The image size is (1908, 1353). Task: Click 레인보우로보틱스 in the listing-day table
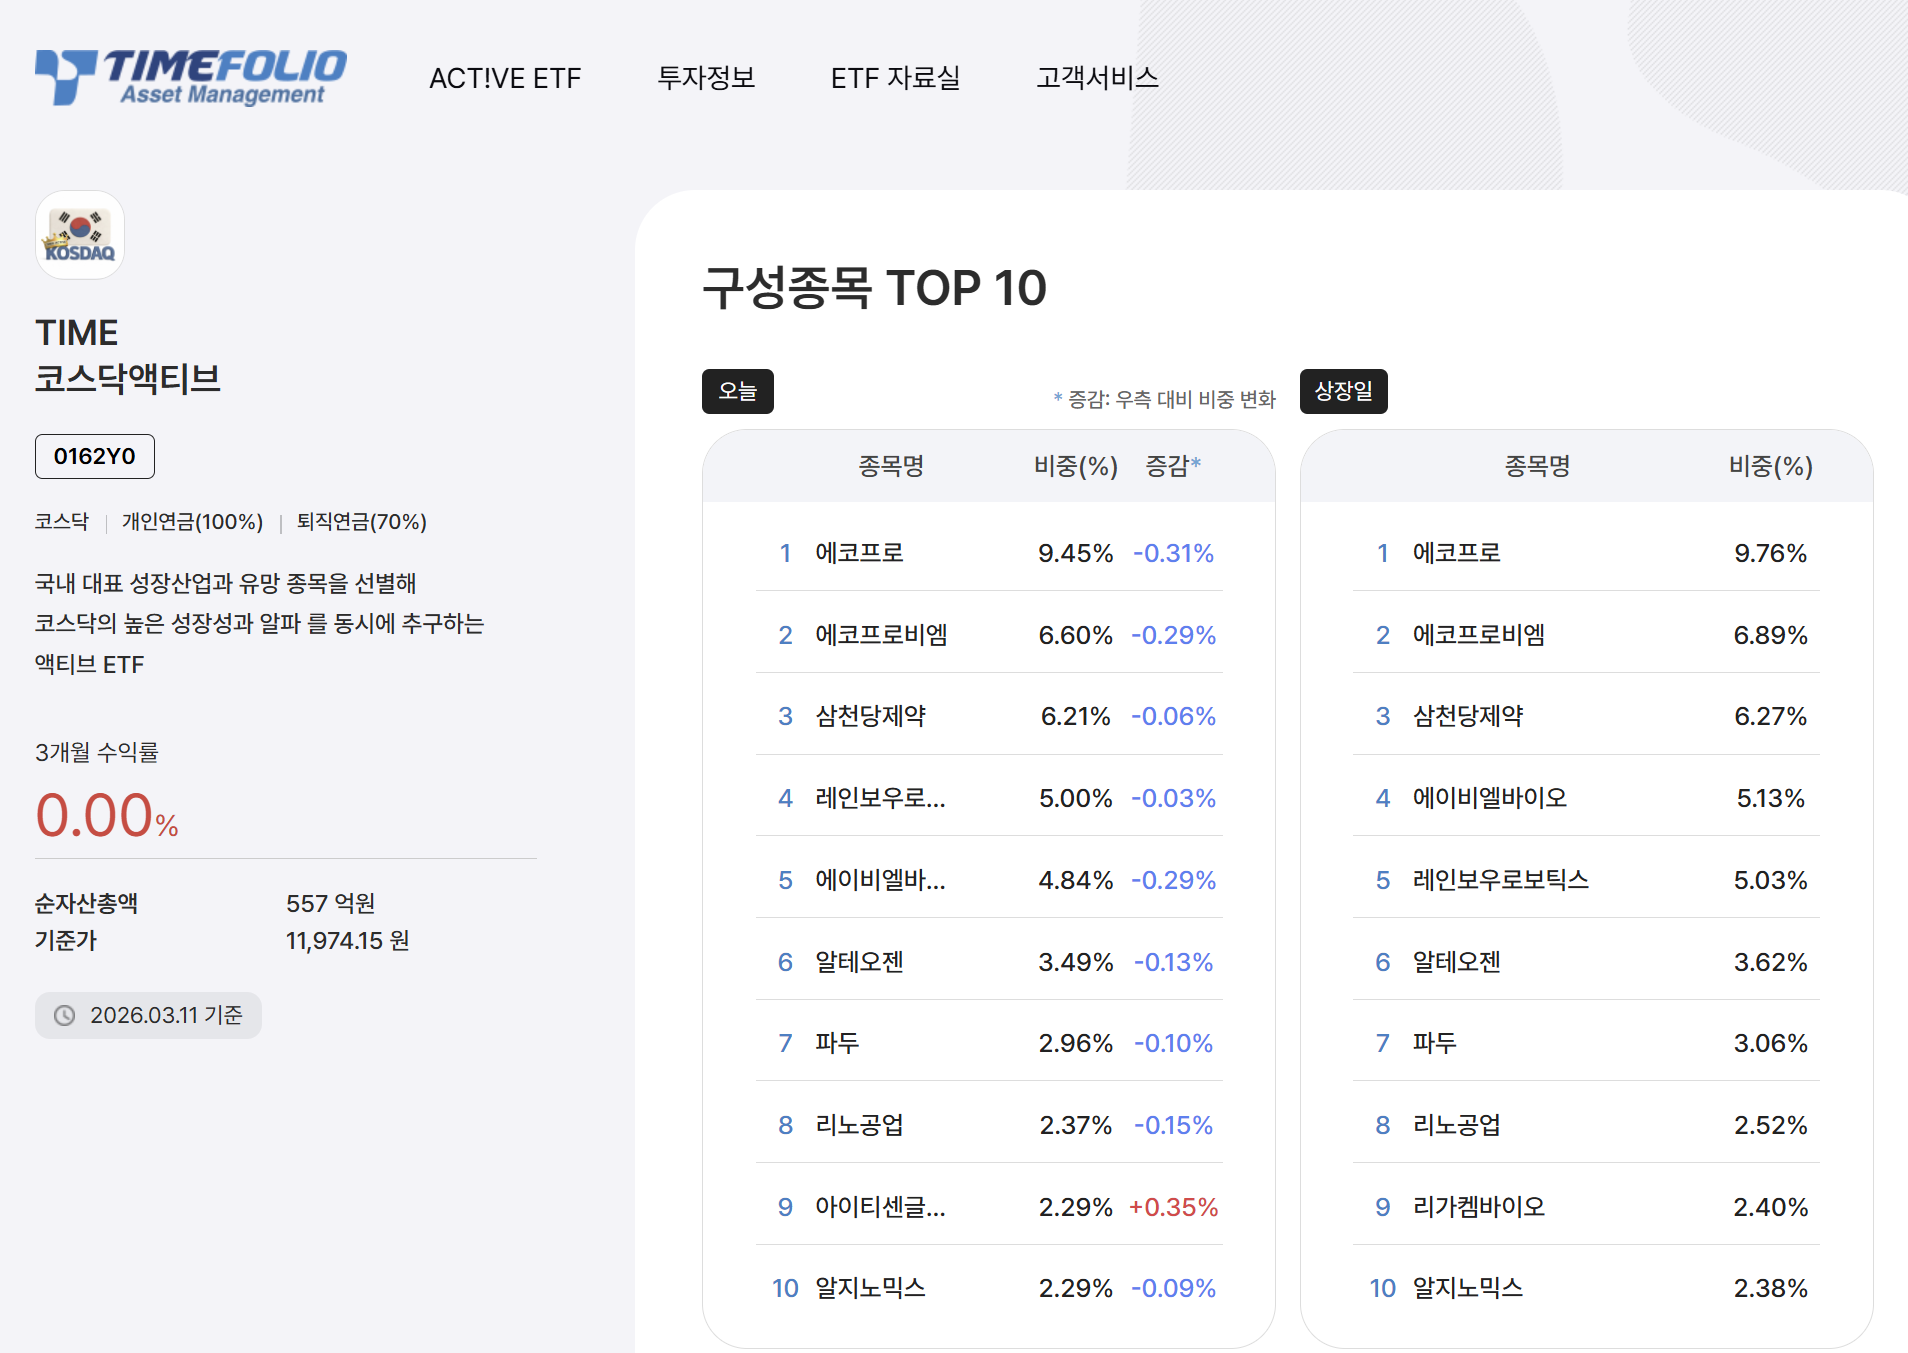pyautogui.click(x=1501, y=880)
